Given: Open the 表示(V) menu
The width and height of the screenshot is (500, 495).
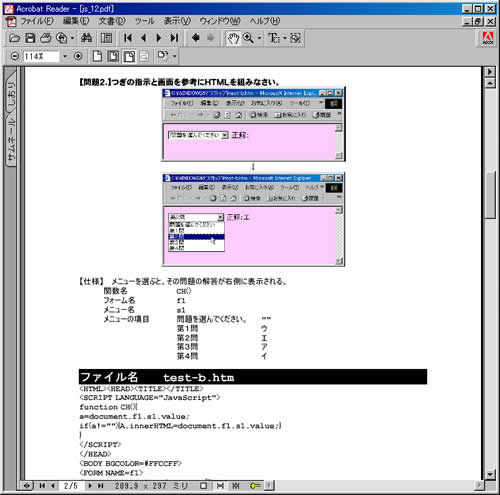Looking at the screenshot, I should (x=177, y=21).
